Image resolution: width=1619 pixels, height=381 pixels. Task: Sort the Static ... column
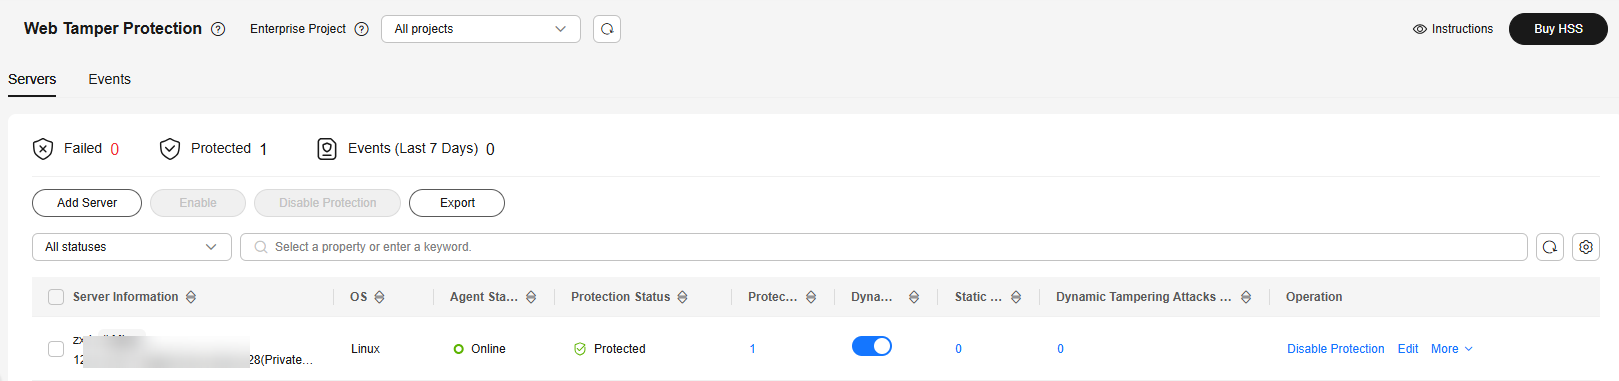tap(1016, 297)
